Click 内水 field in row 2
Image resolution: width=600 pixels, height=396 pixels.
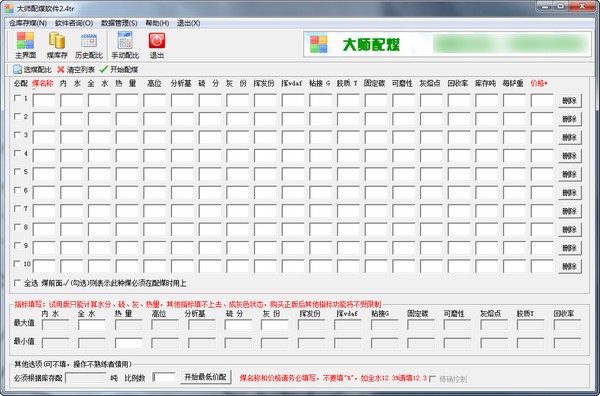[72, 119]
